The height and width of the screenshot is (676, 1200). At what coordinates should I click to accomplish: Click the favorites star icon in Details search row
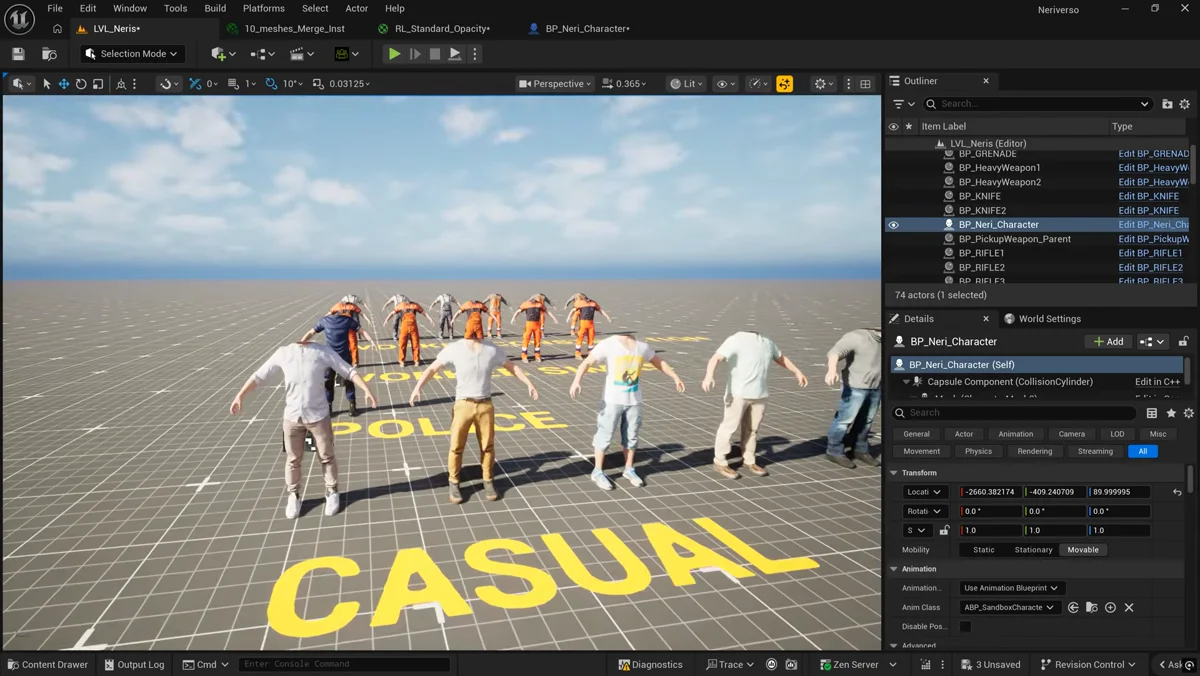[x=1171, y=413]
